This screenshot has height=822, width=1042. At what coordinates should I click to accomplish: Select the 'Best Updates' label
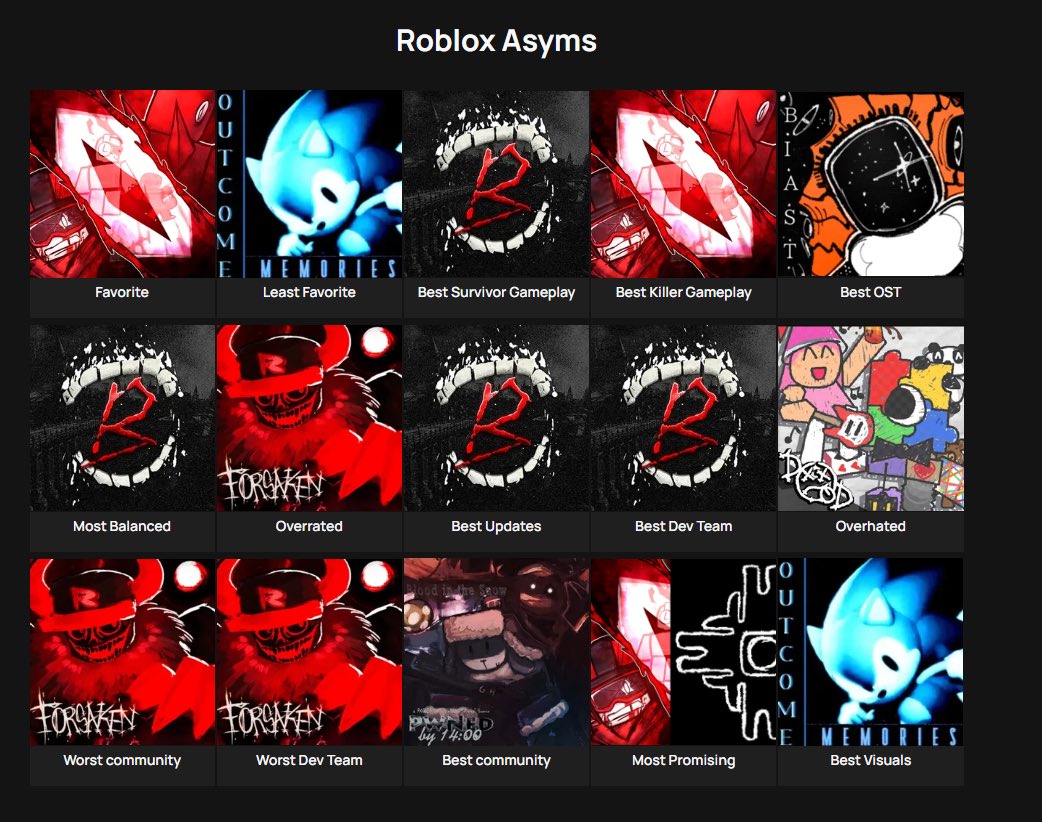[496, 526]
